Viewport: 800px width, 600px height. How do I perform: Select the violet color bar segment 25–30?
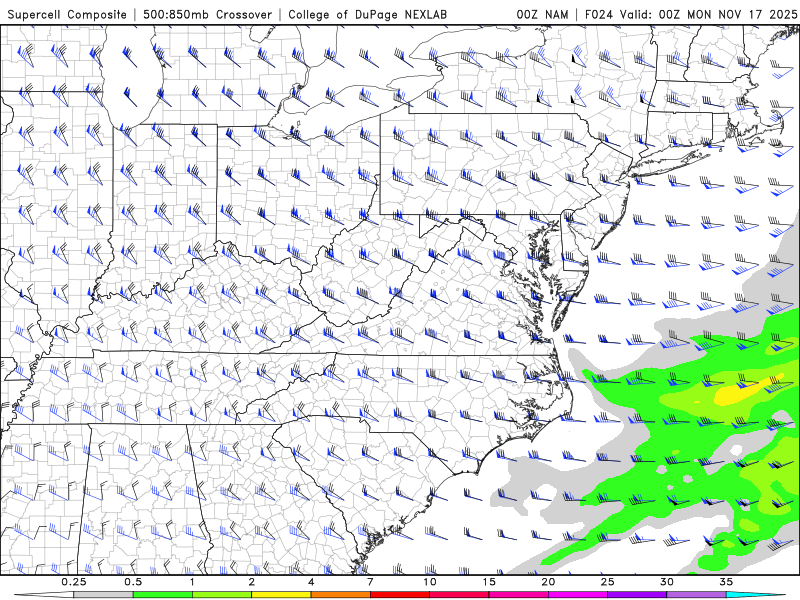[637, 595]
